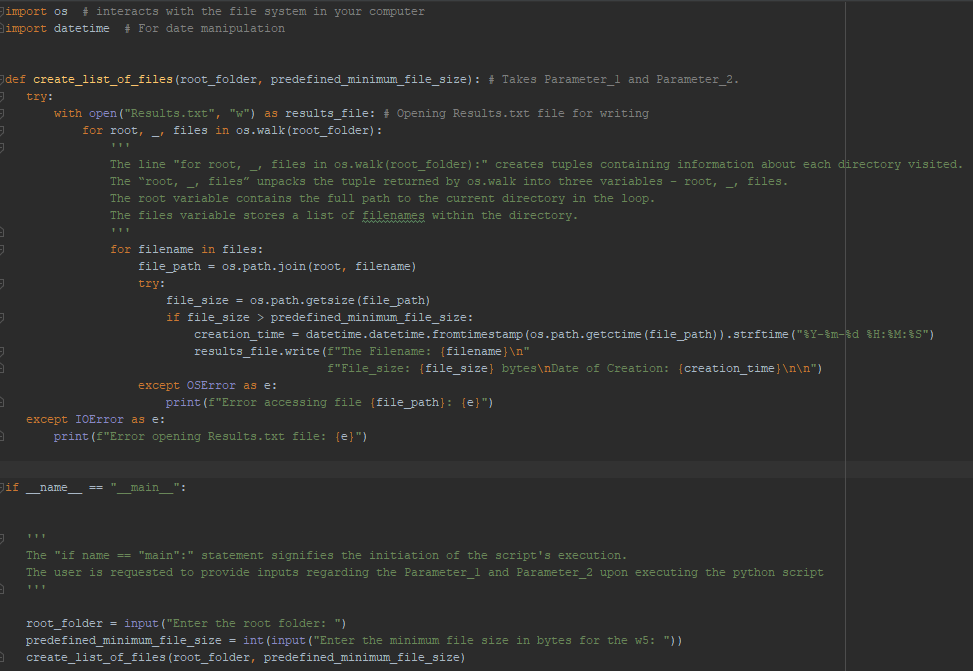Collapse the fold marker beside 'for filename in files'
This screenshot has width=973, height=671.
pos(2,250)
